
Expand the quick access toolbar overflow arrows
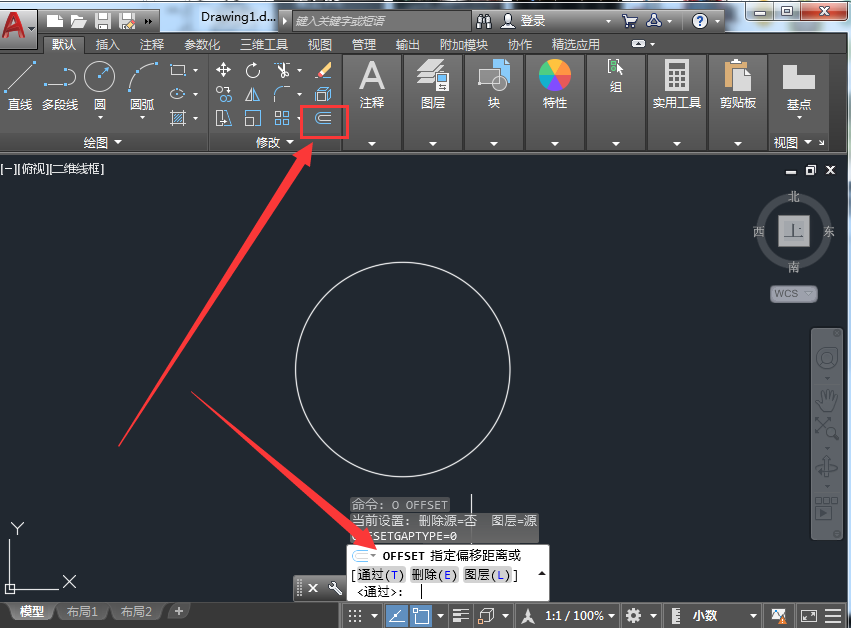click(x=148, y=22)
